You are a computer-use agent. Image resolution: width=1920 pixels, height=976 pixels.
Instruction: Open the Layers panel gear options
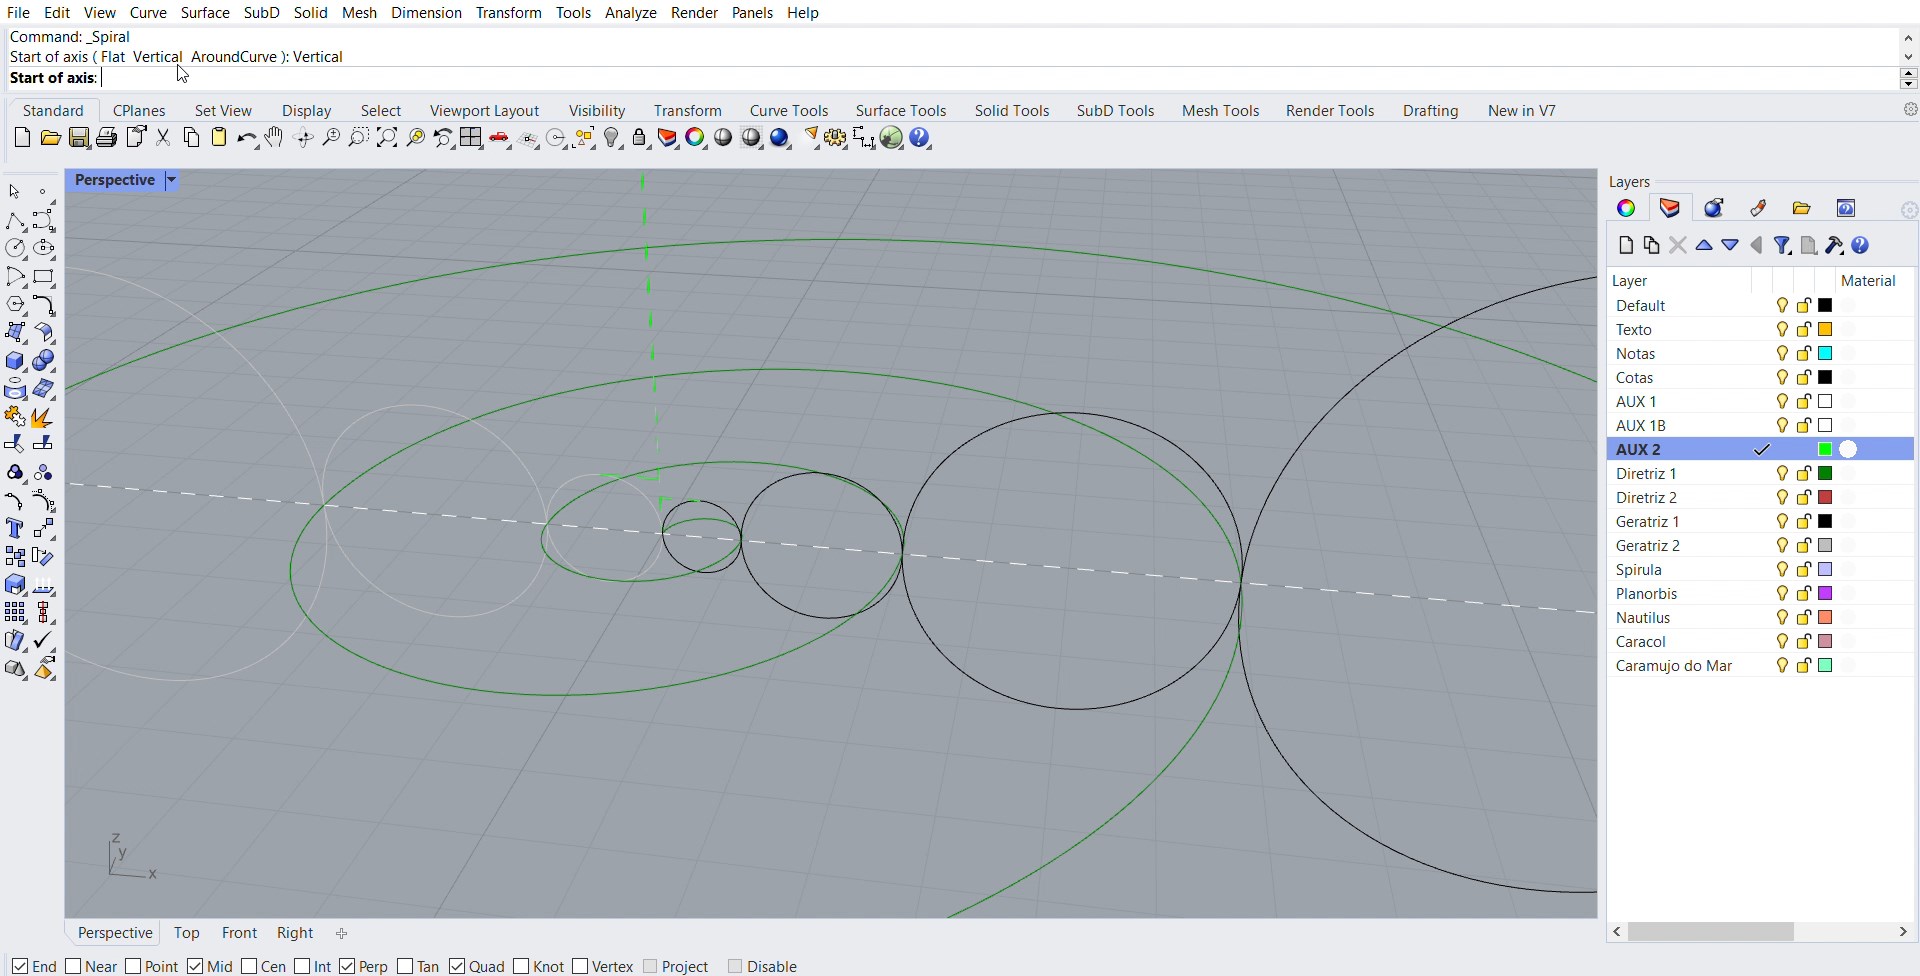click(1909, 210)
